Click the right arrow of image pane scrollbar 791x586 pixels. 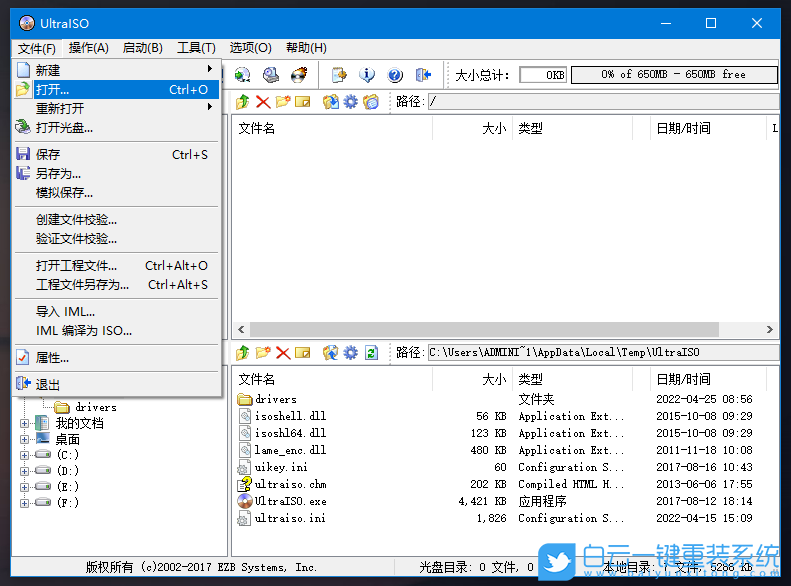coord(769,329)
